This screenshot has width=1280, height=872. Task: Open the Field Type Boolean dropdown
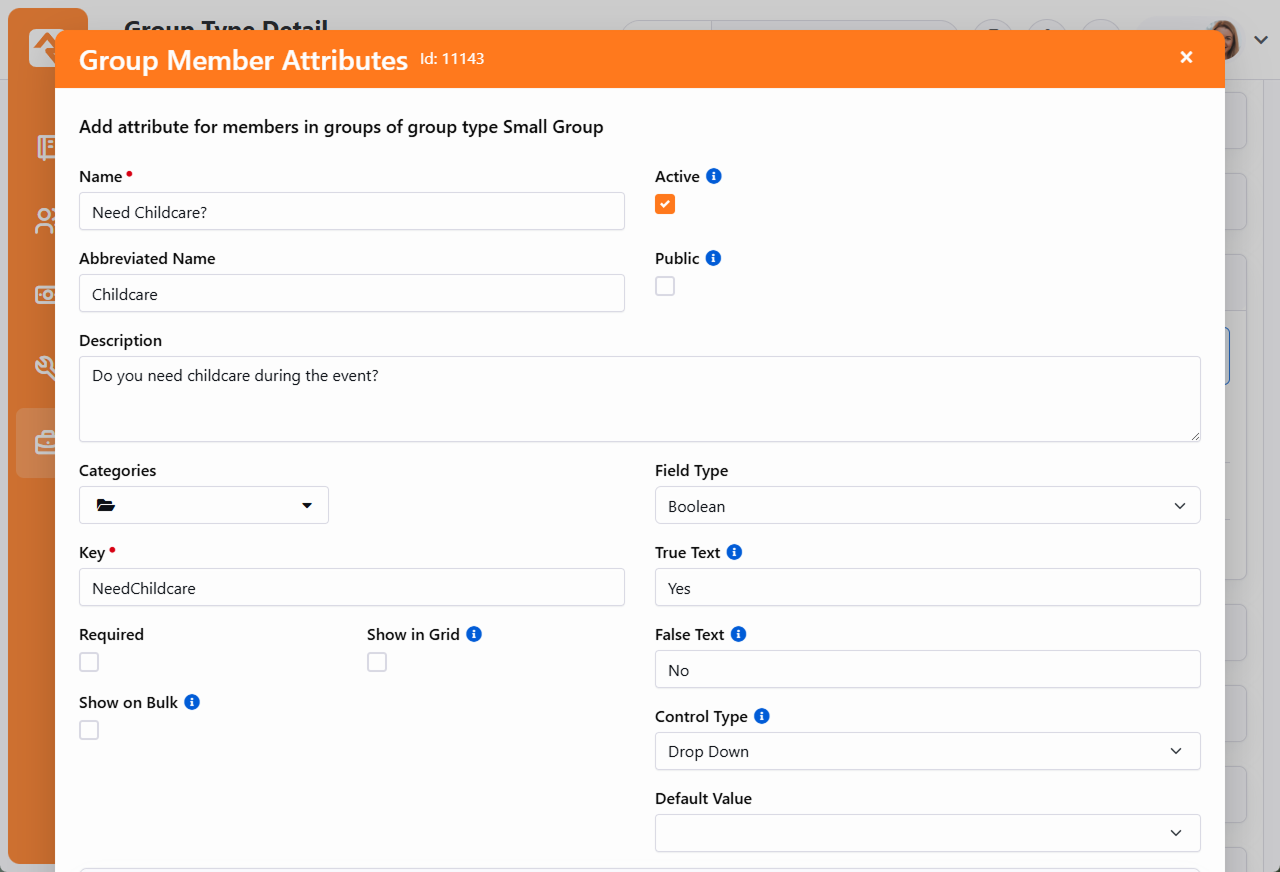(927, 506)
